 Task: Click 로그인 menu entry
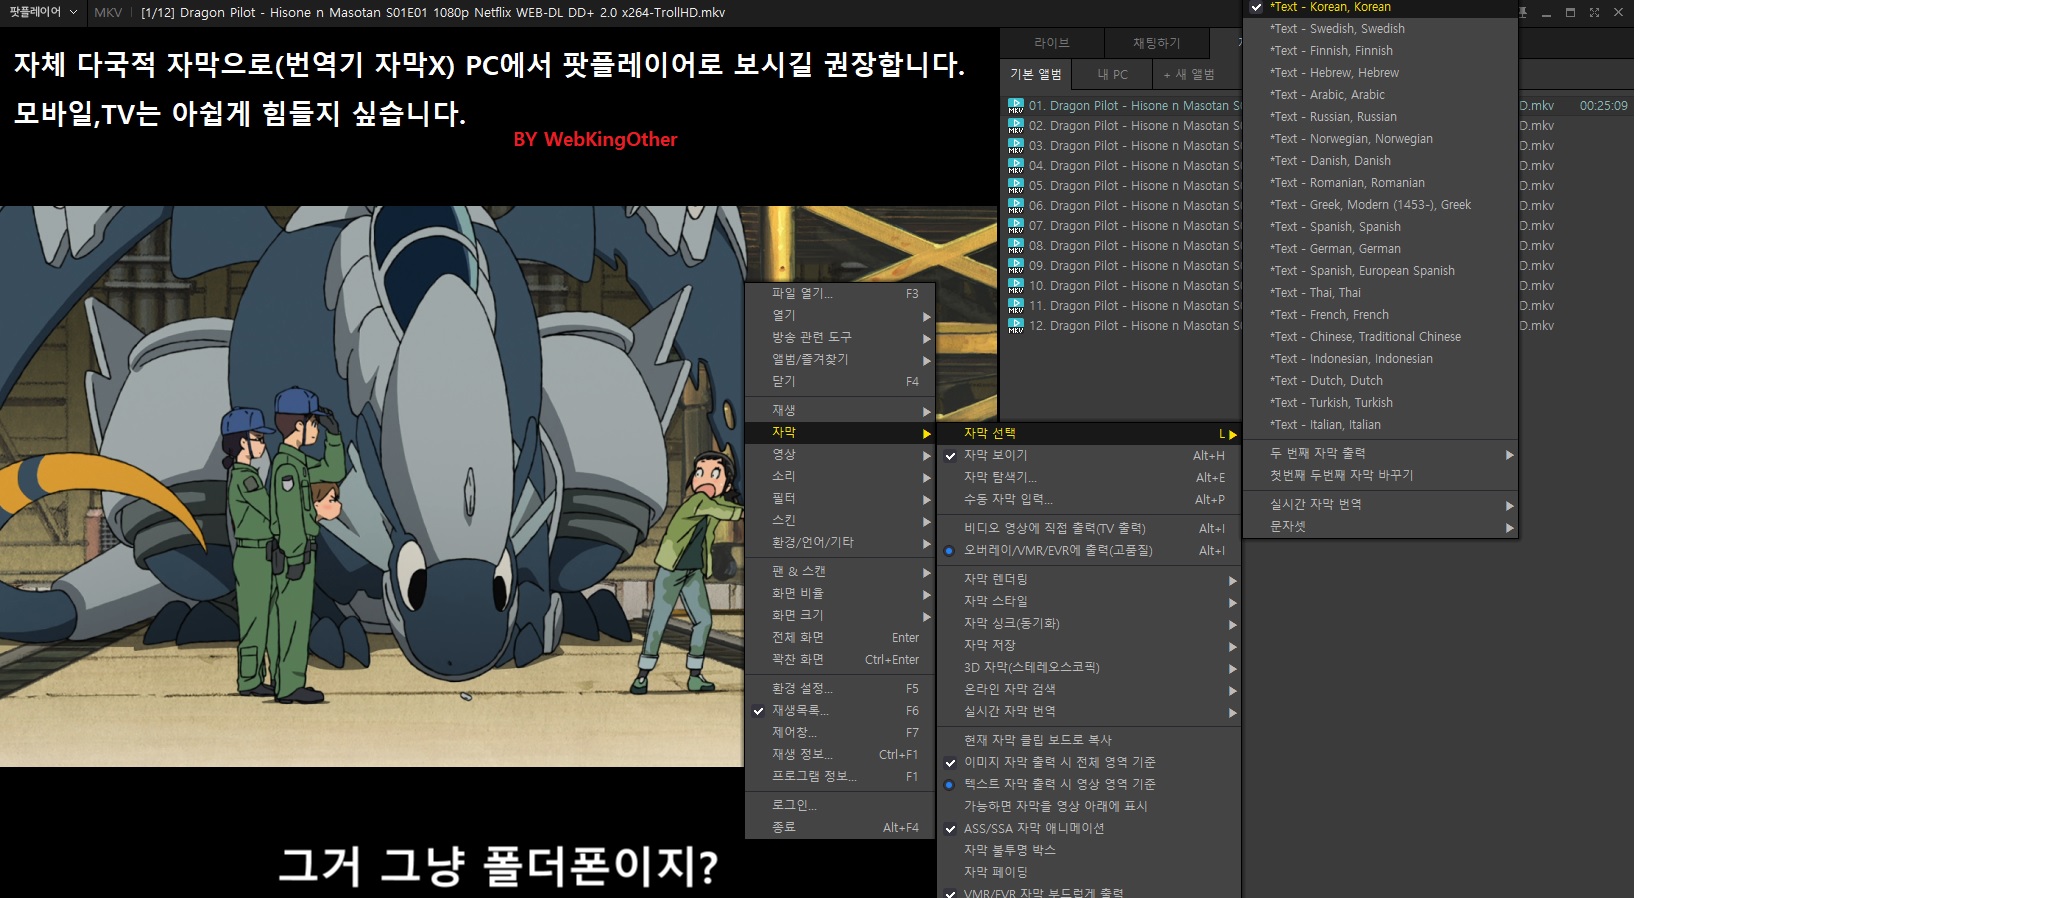pos(840,805)
